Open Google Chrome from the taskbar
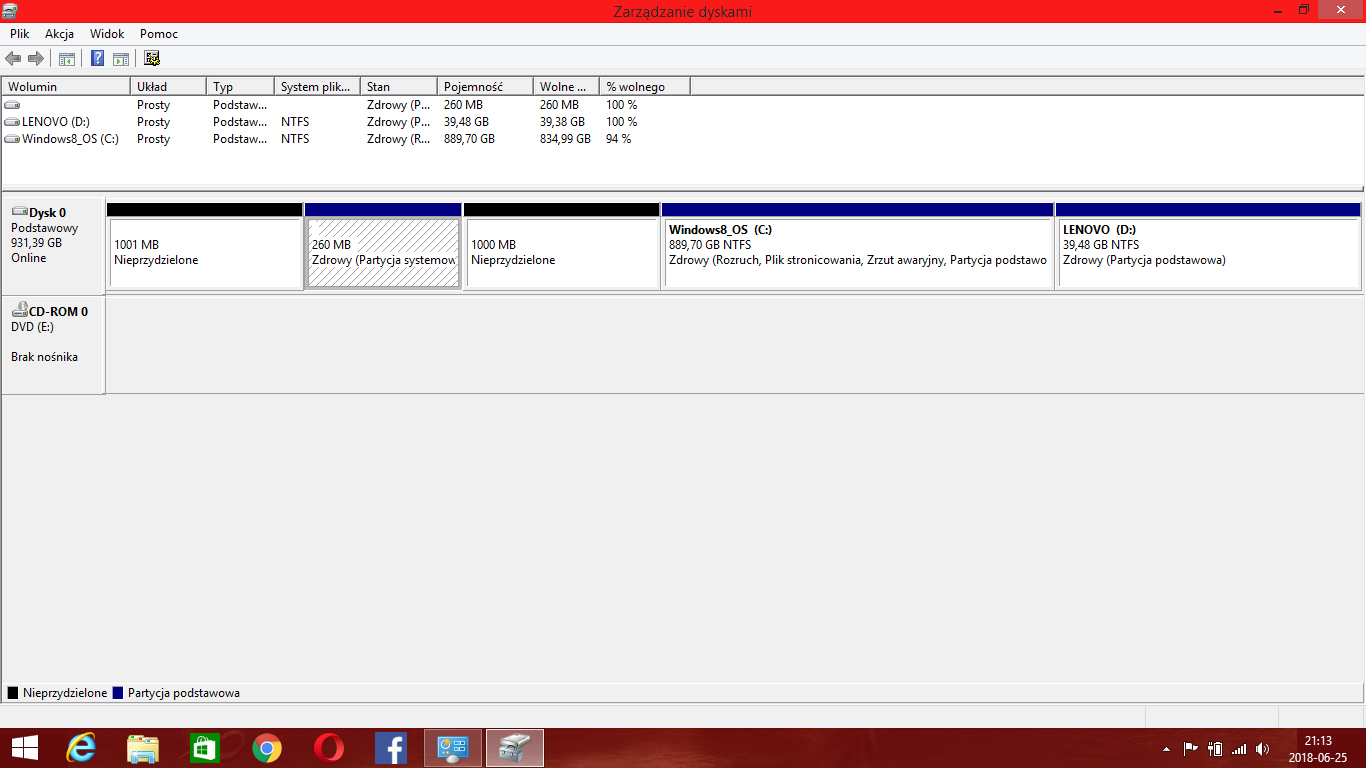 [x=266, y=748]
